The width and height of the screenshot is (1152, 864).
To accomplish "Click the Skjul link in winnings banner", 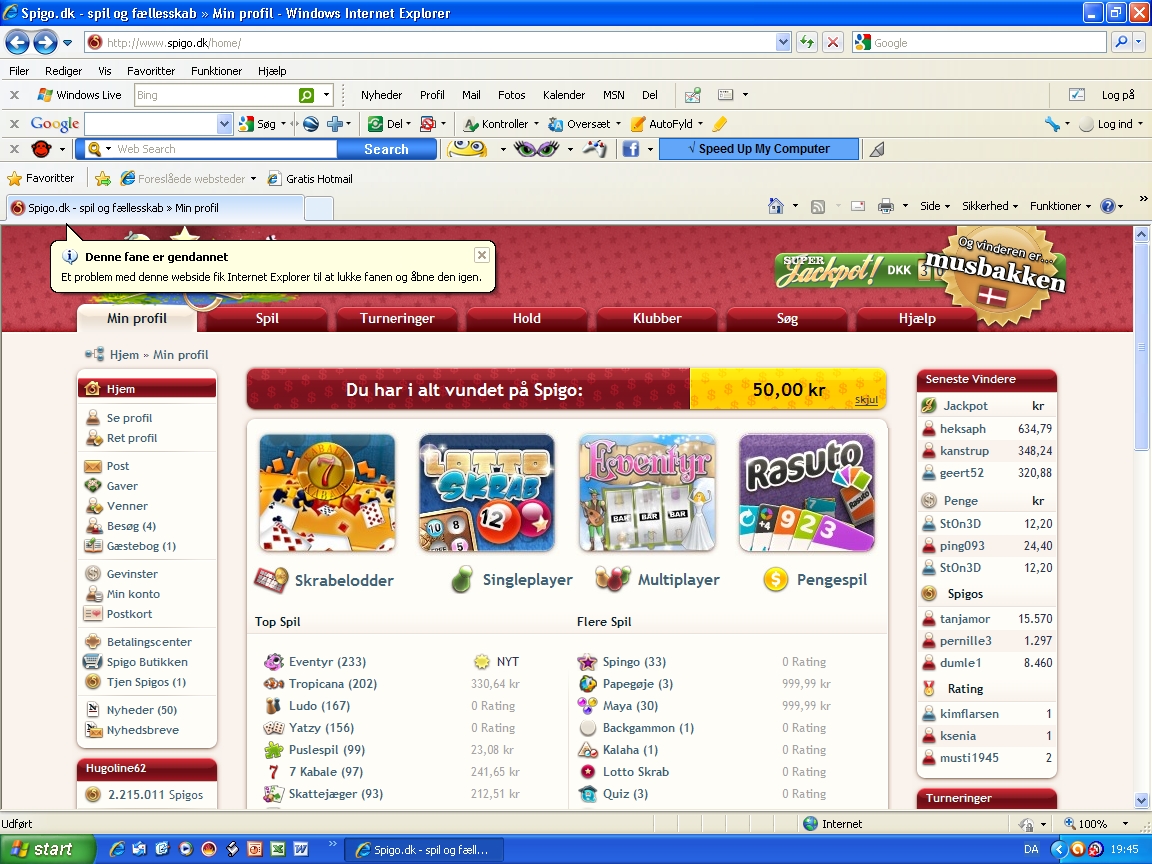I will (866, 400).
